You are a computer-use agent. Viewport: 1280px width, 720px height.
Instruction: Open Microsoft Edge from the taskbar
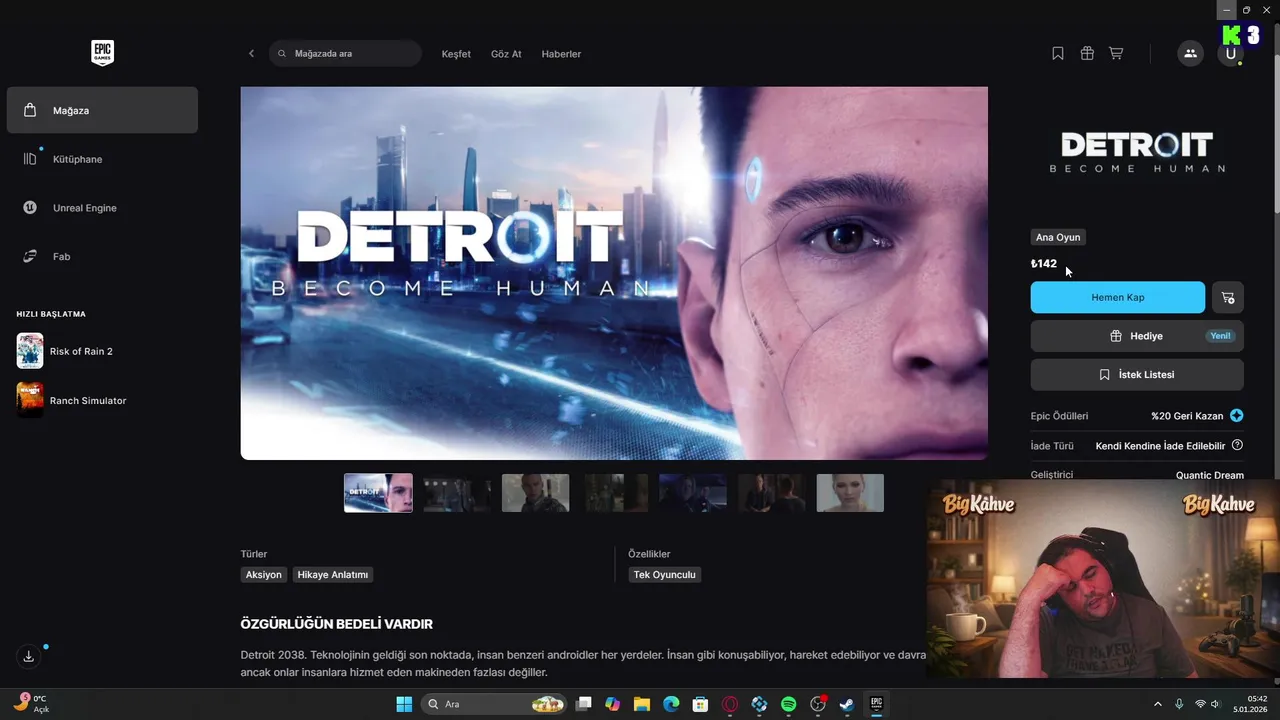(671, 704)
